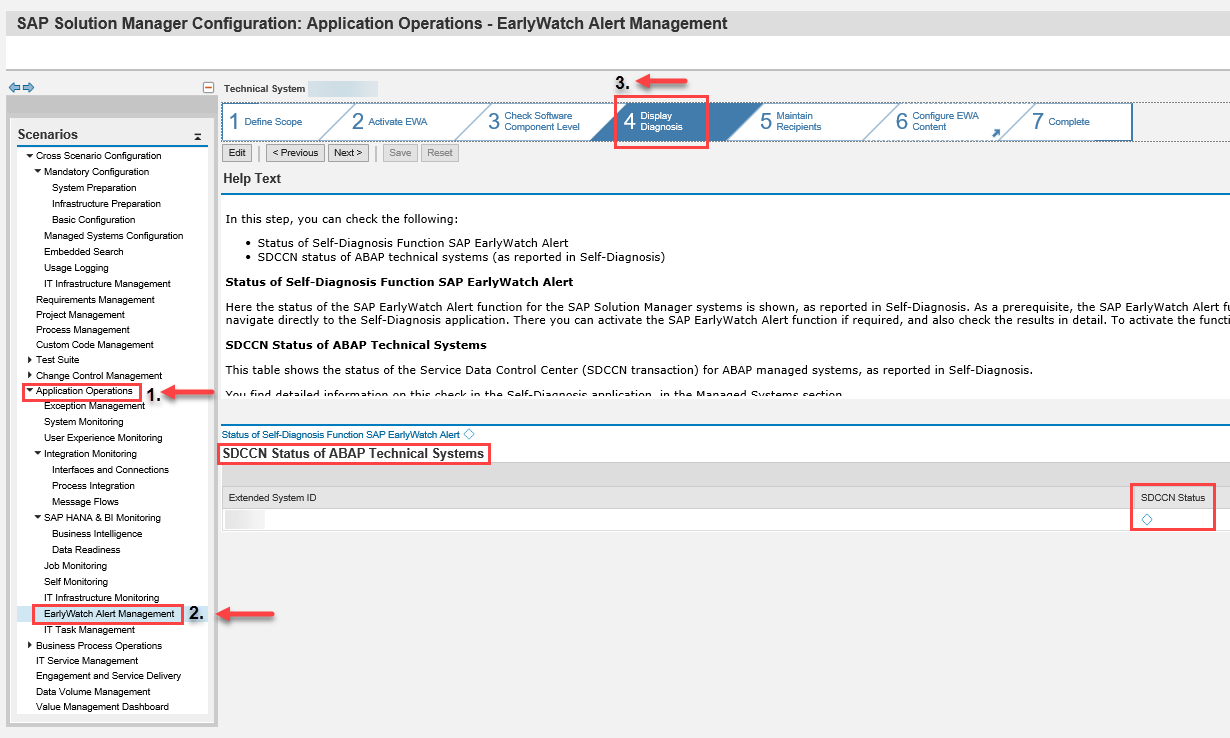Go to step 5 Maintain Recipients

[791, 122]
